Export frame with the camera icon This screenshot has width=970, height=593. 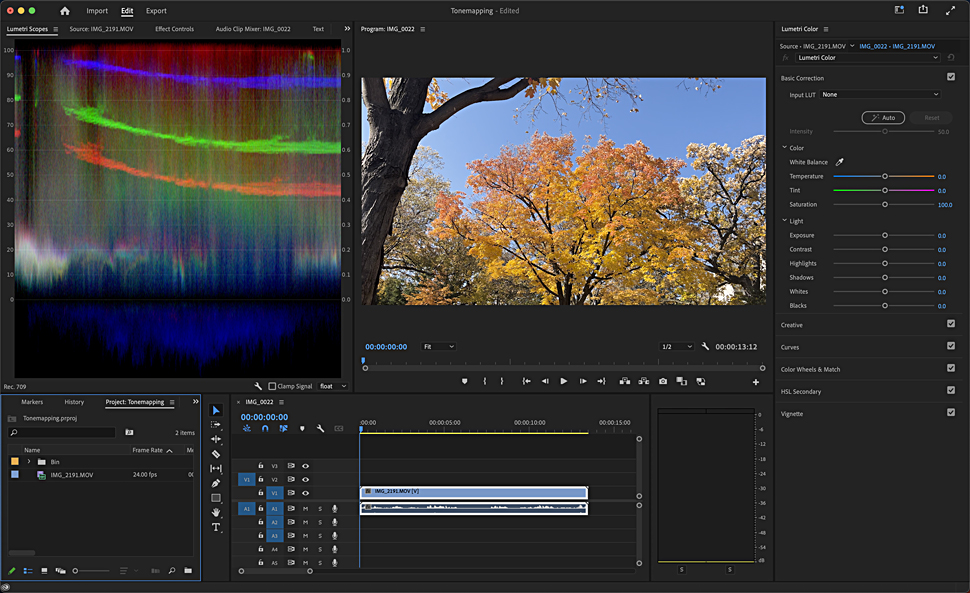(x=662, y=381)
